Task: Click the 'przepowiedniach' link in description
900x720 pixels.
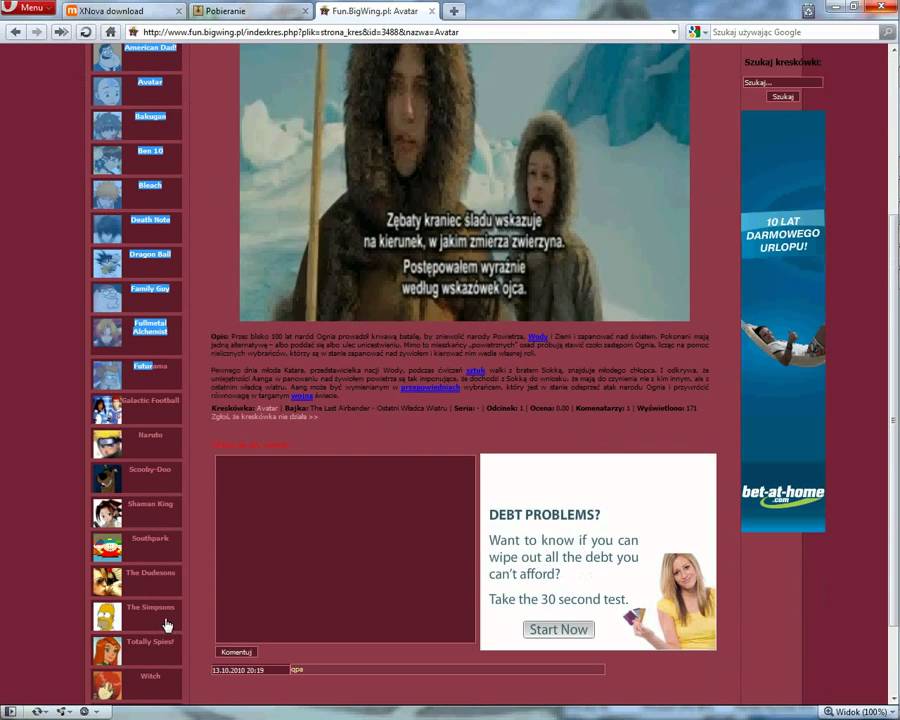Action: [x=430, y=388]
